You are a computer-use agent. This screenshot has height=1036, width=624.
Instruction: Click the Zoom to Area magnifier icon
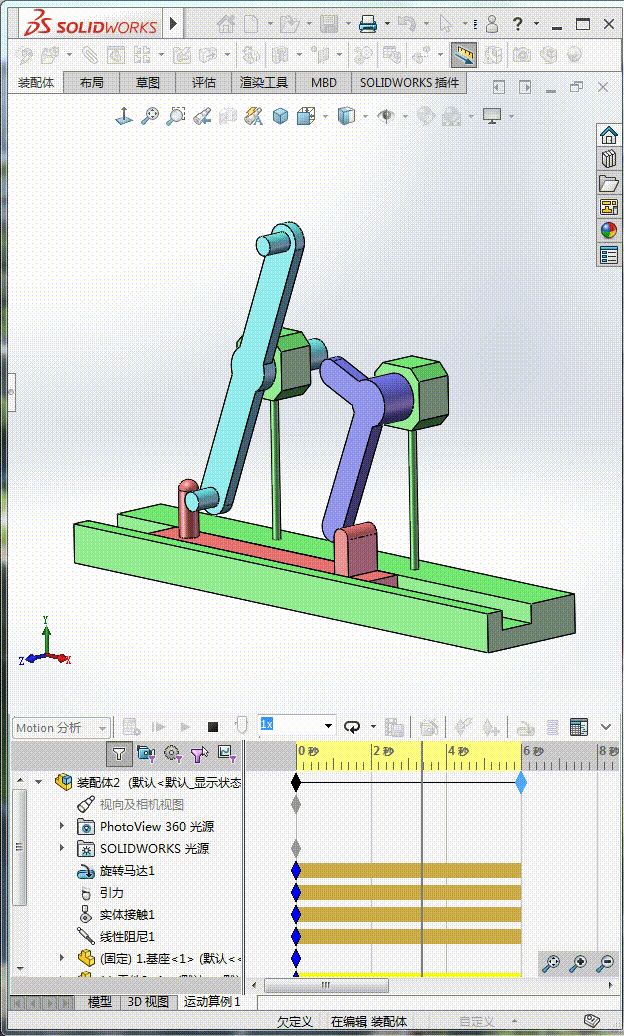coord(176,116)
